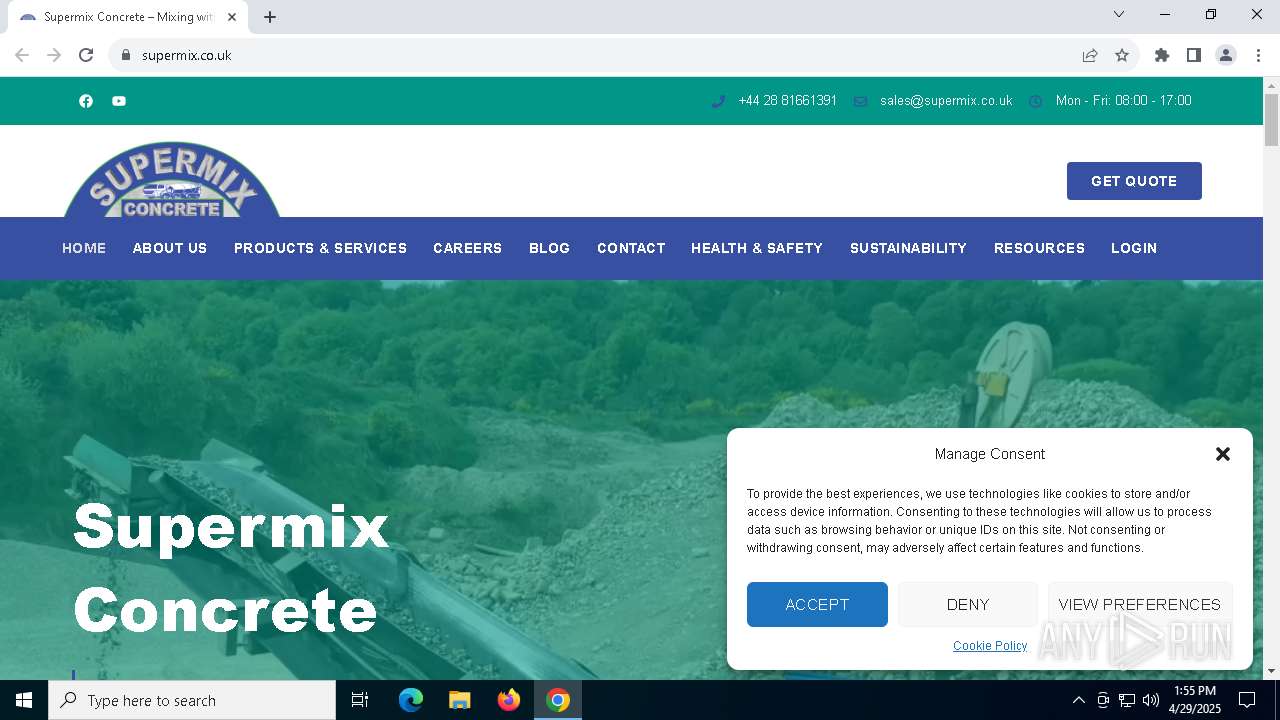Open Sustainability menu item
This screenshot has width=1280, height=720.
[x=908, y=248]
